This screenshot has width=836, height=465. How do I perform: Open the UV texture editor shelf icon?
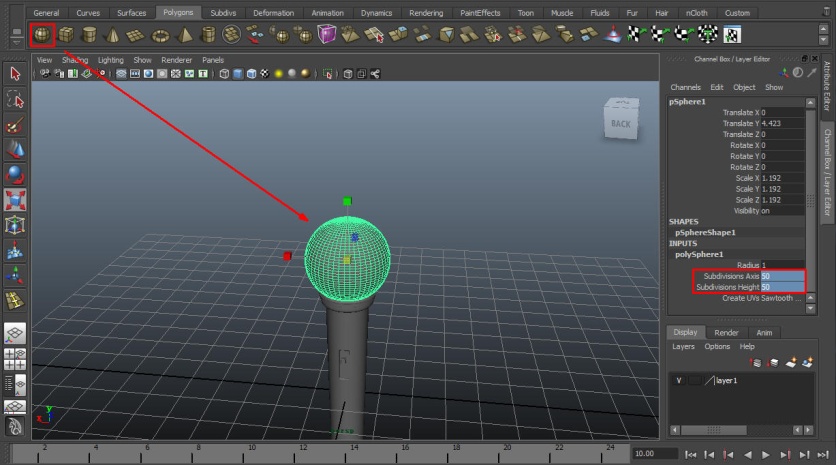[732, 35]
